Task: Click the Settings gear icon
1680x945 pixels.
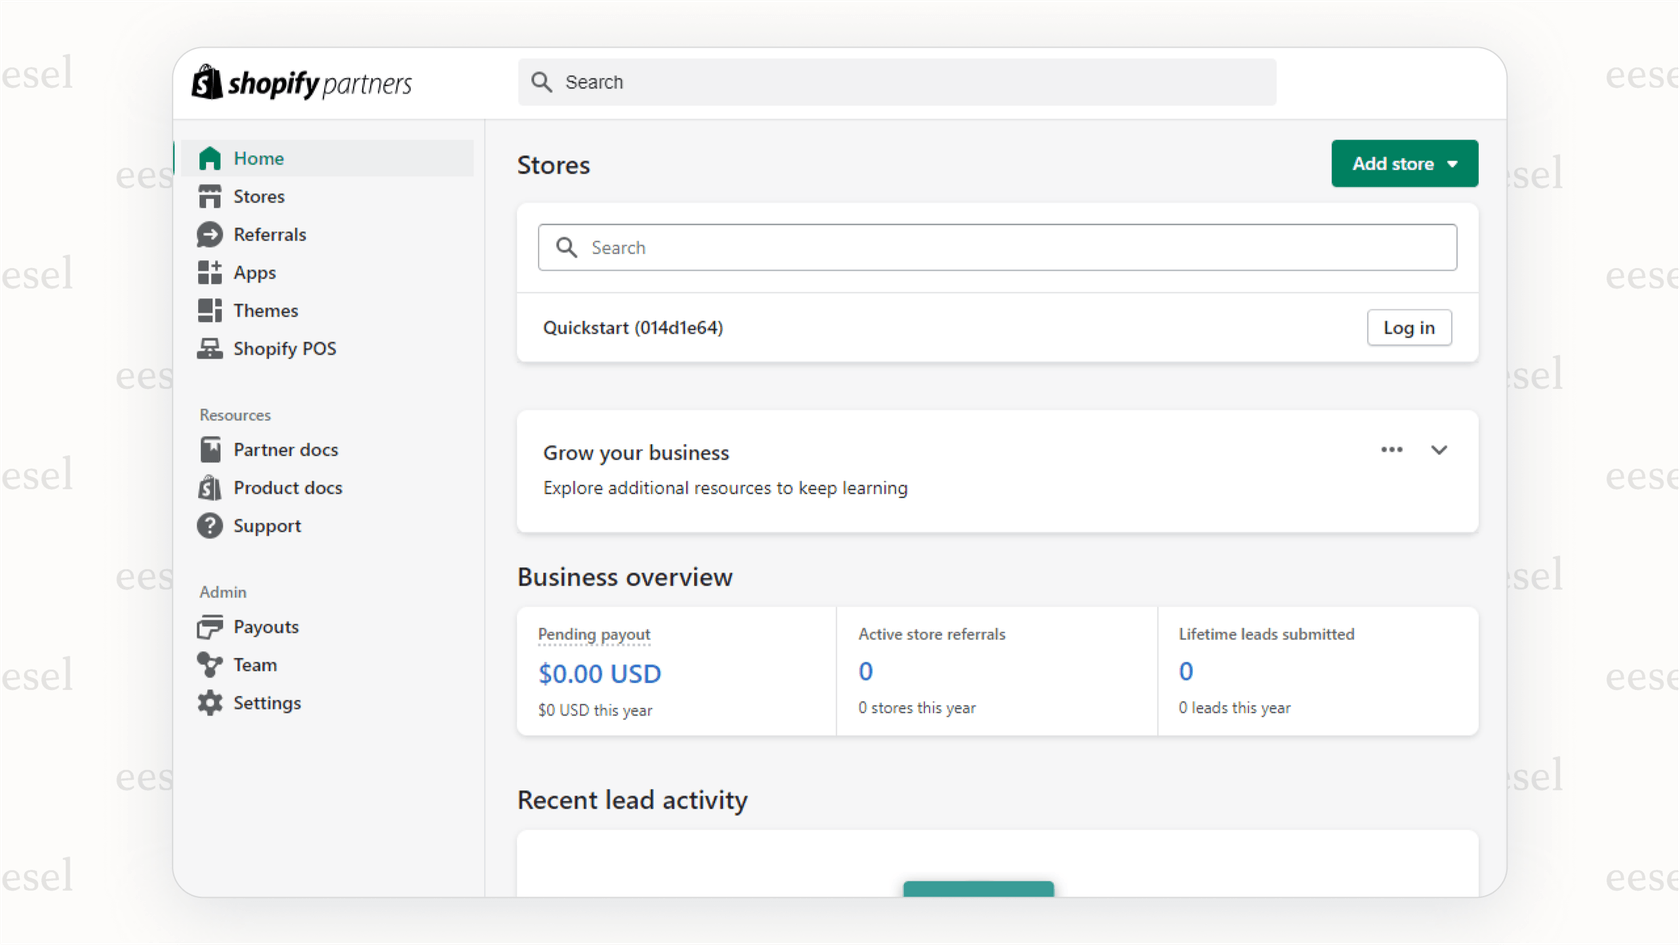Action: click(210, 702)
